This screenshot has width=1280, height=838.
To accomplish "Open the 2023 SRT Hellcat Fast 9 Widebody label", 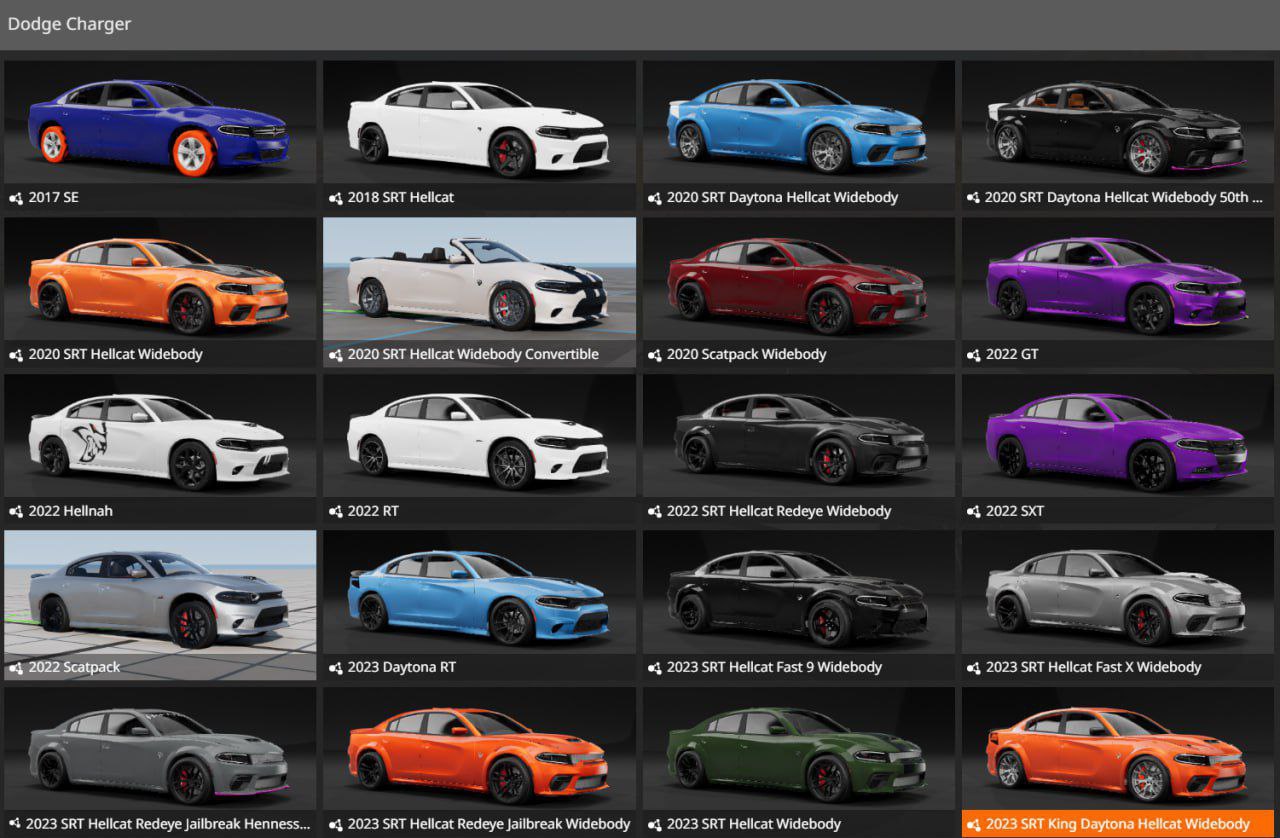I will point(774,667).
